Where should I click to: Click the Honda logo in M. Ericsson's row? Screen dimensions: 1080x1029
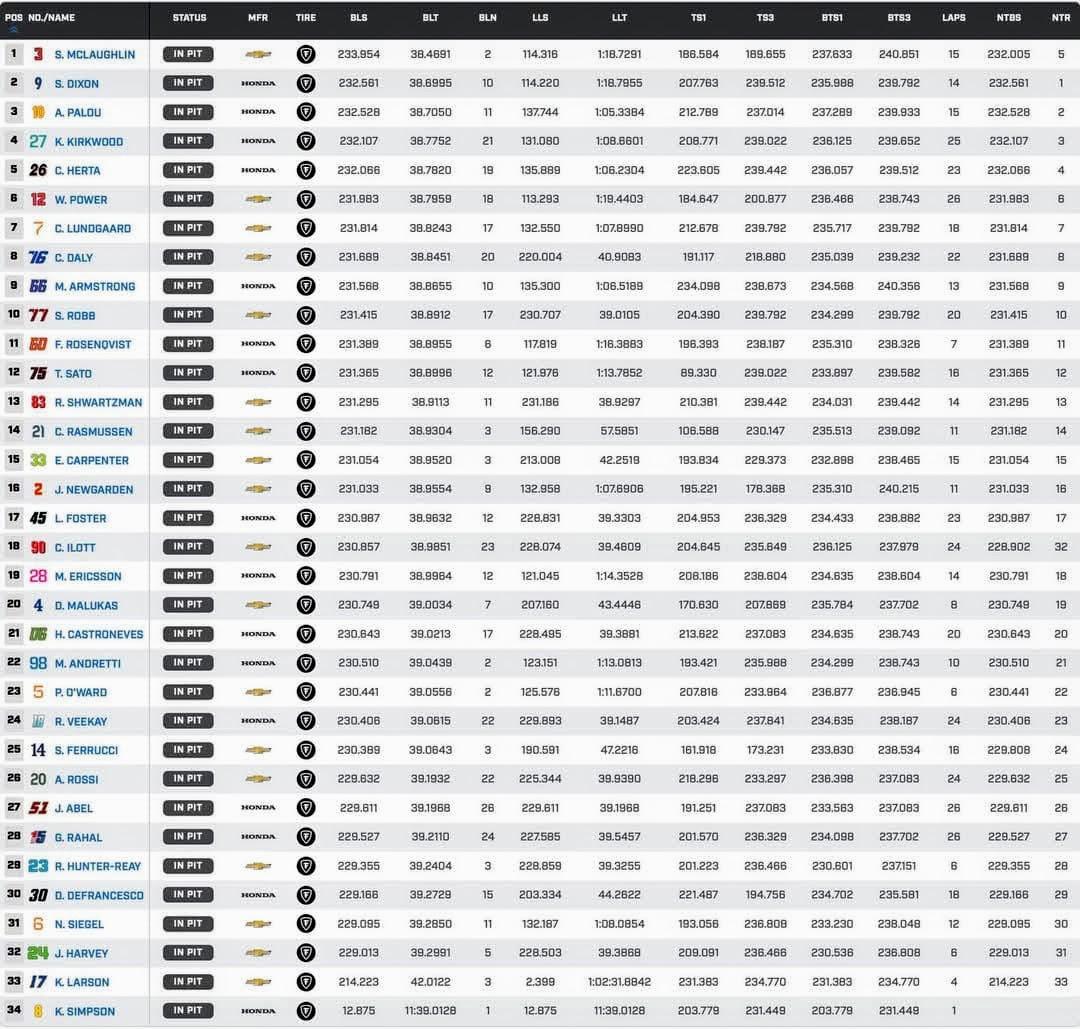258,576
